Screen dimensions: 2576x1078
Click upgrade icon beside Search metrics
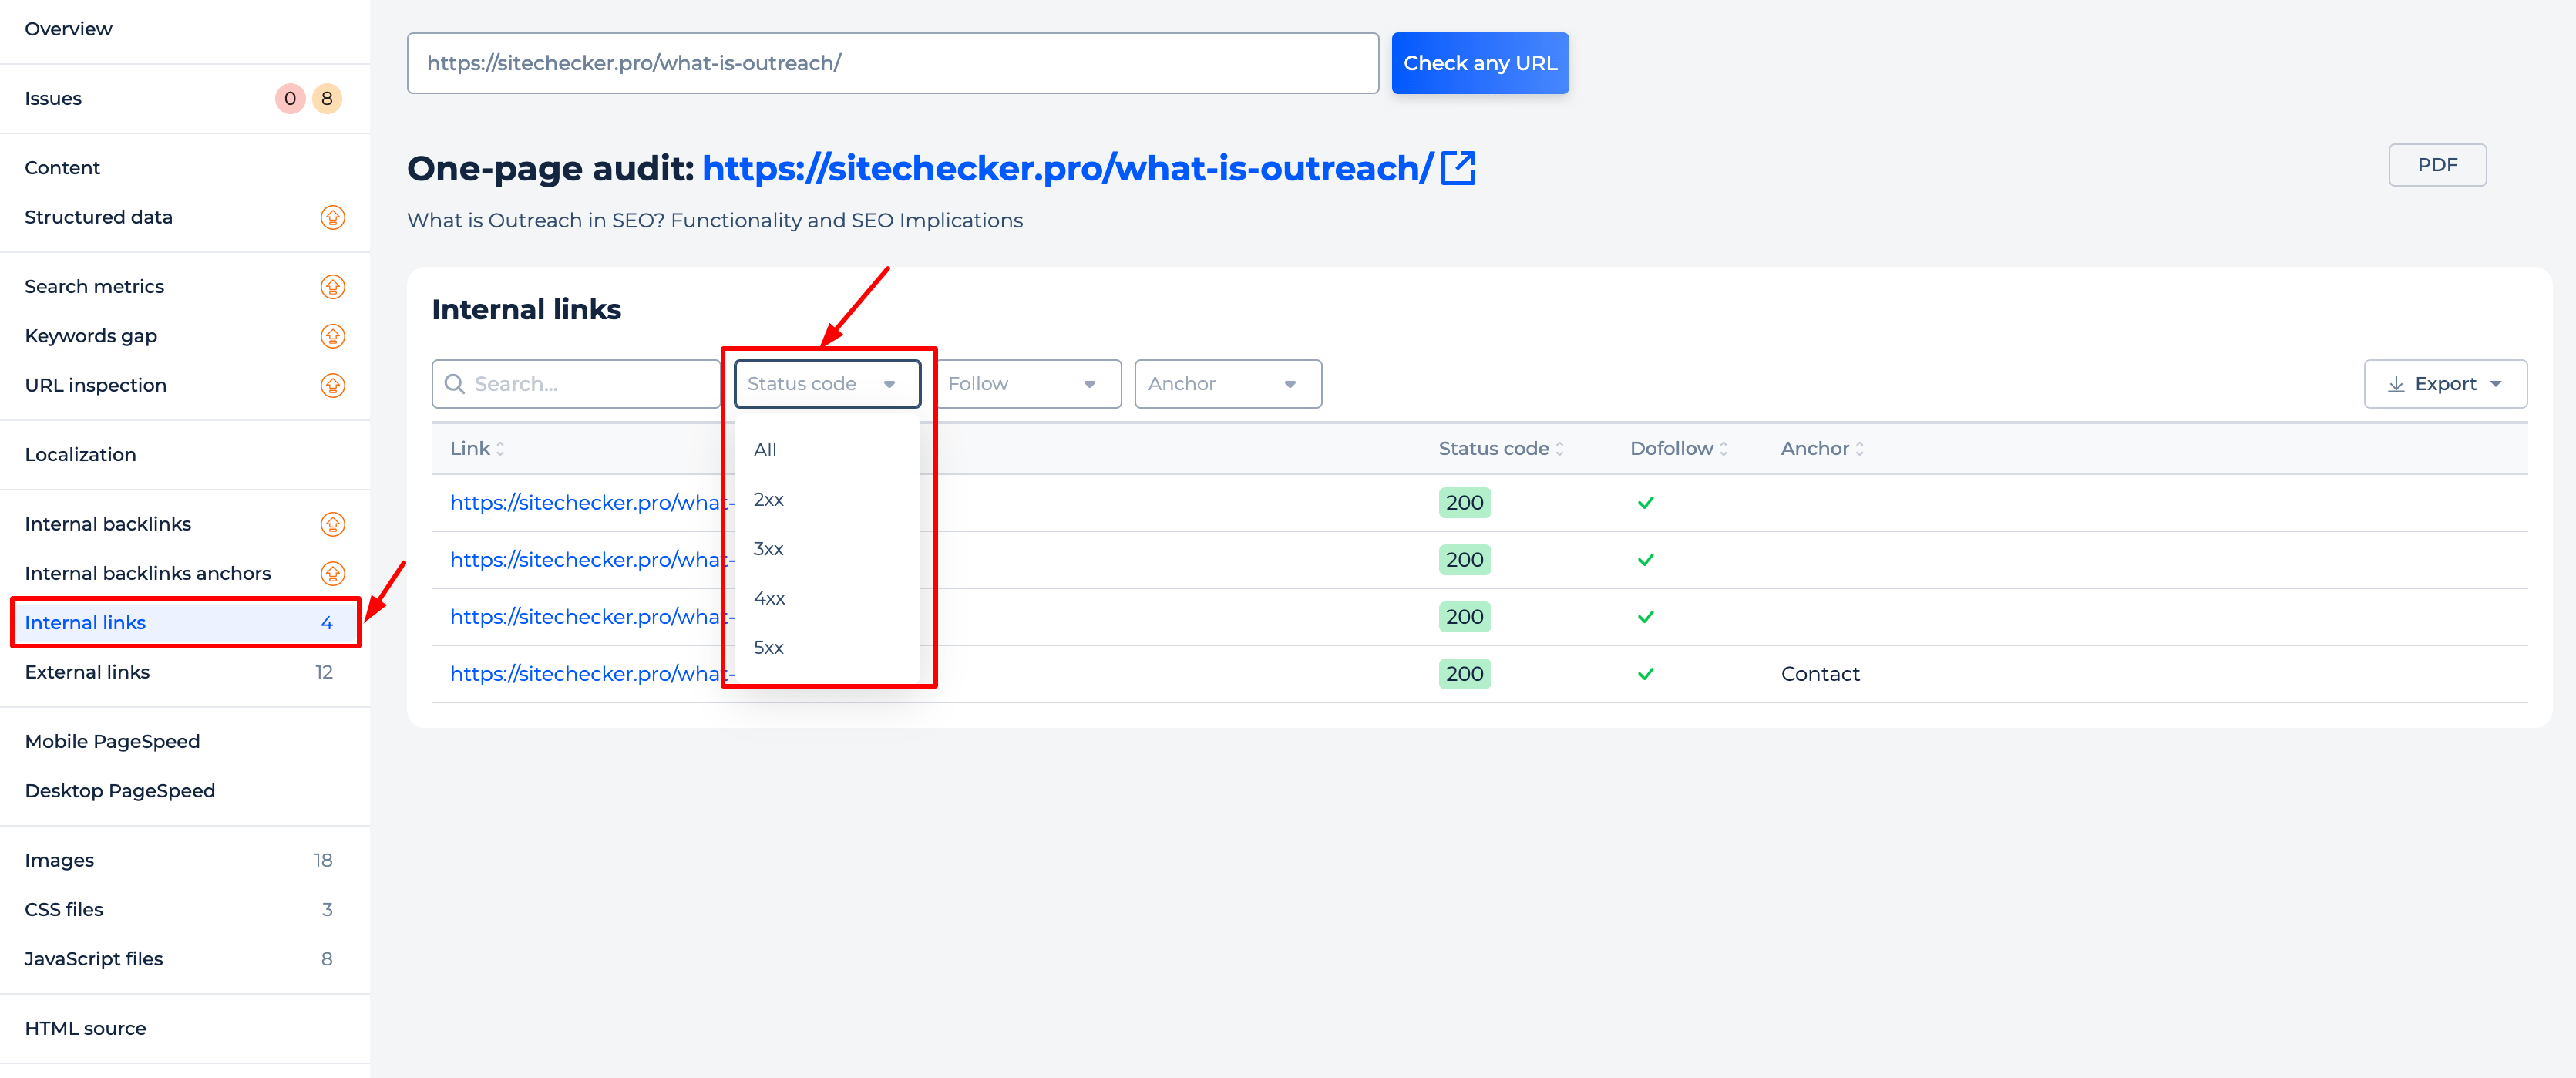(332, 287)
